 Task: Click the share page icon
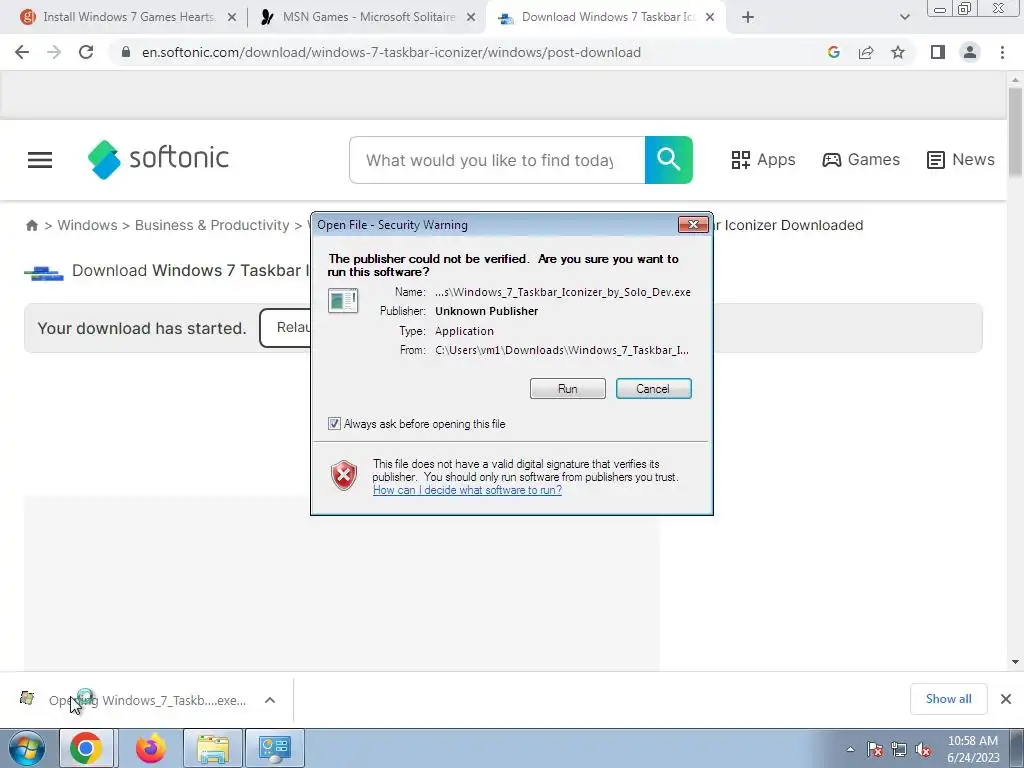[x=866, y=52]
